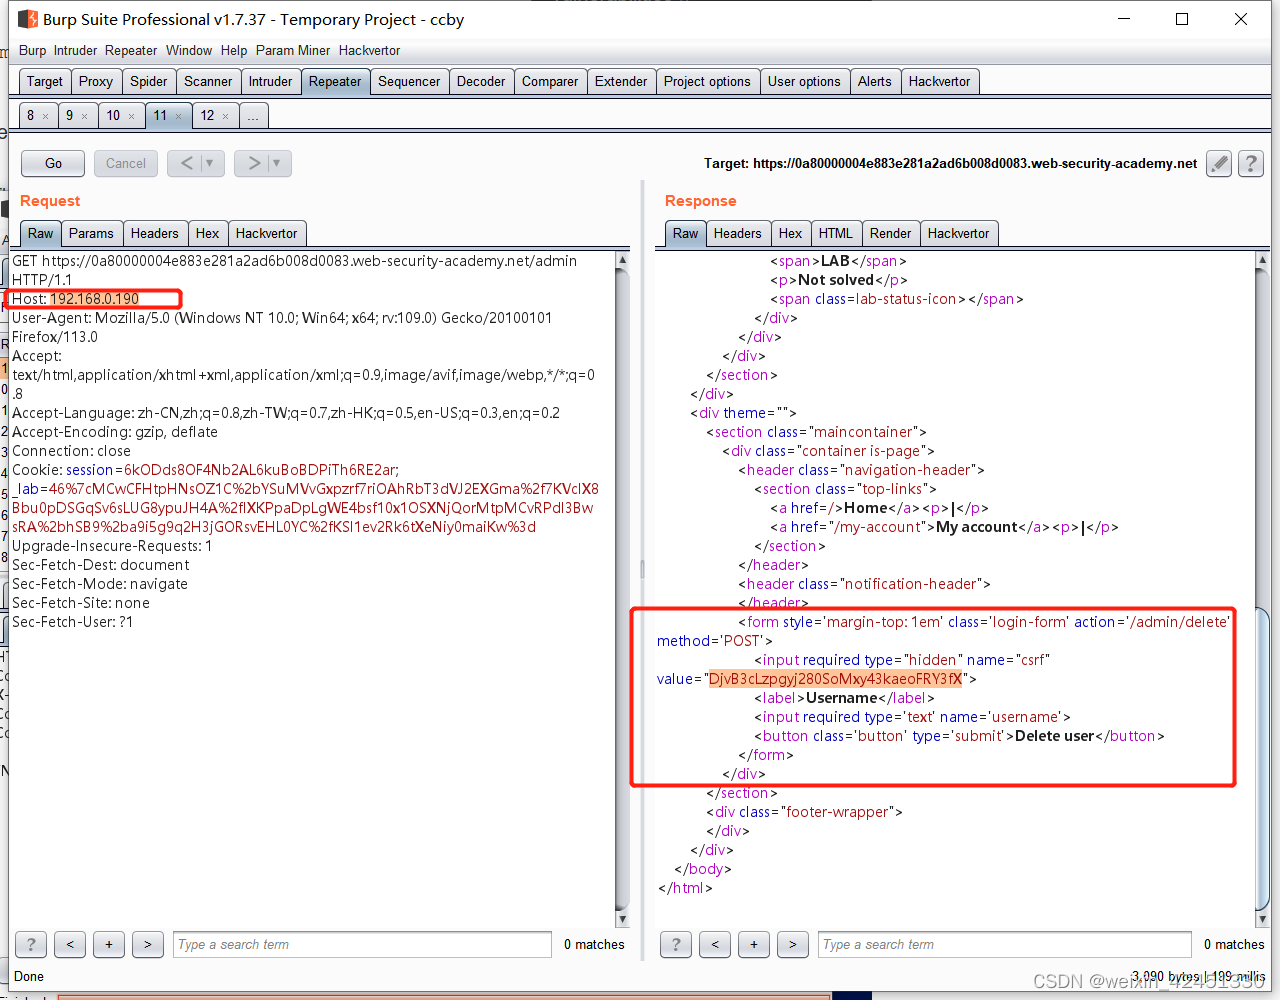This screenshot has height=1000, width=1280.
Task: Open the Param Miner menu
Action: pos(293,50)
